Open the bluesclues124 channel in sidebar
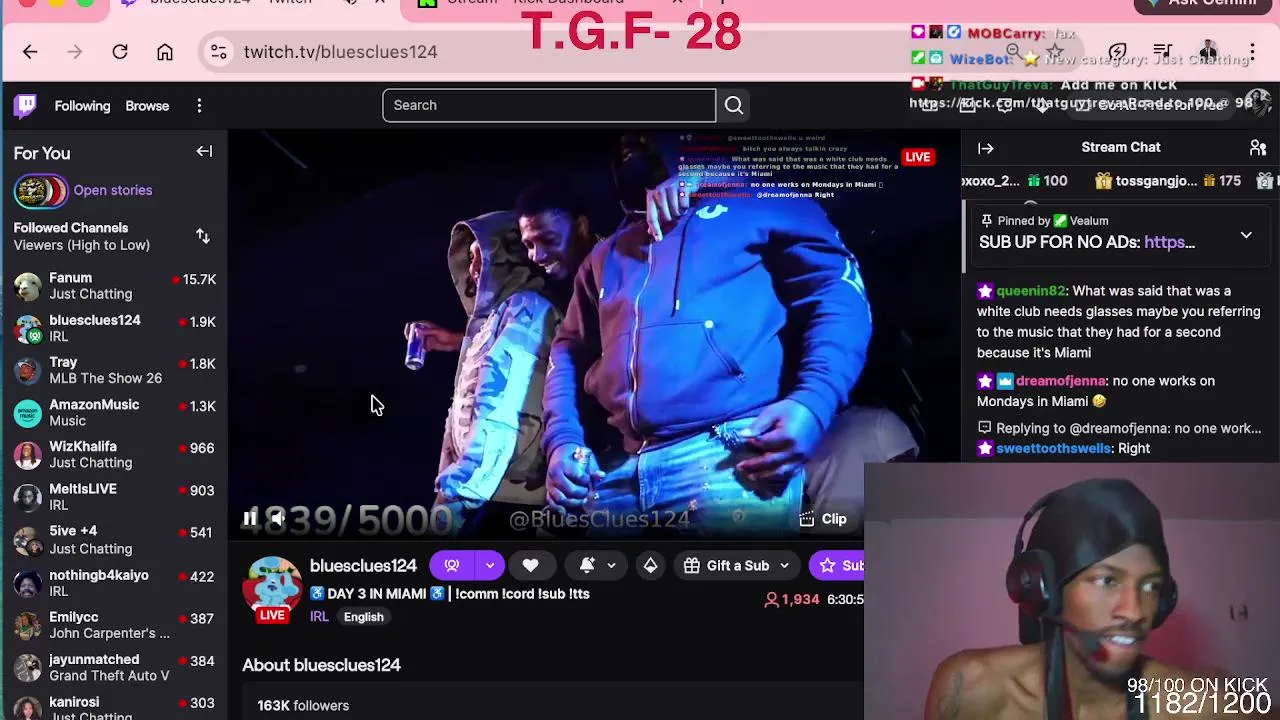The width and height of the screenshot is (1280, 720). [x=114, y=328]
